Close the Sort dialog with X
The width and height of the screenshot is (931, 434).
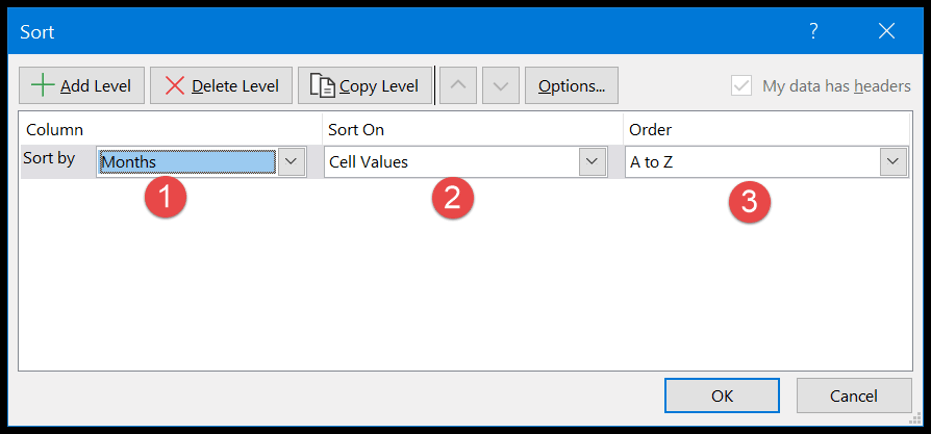point(886,31)
